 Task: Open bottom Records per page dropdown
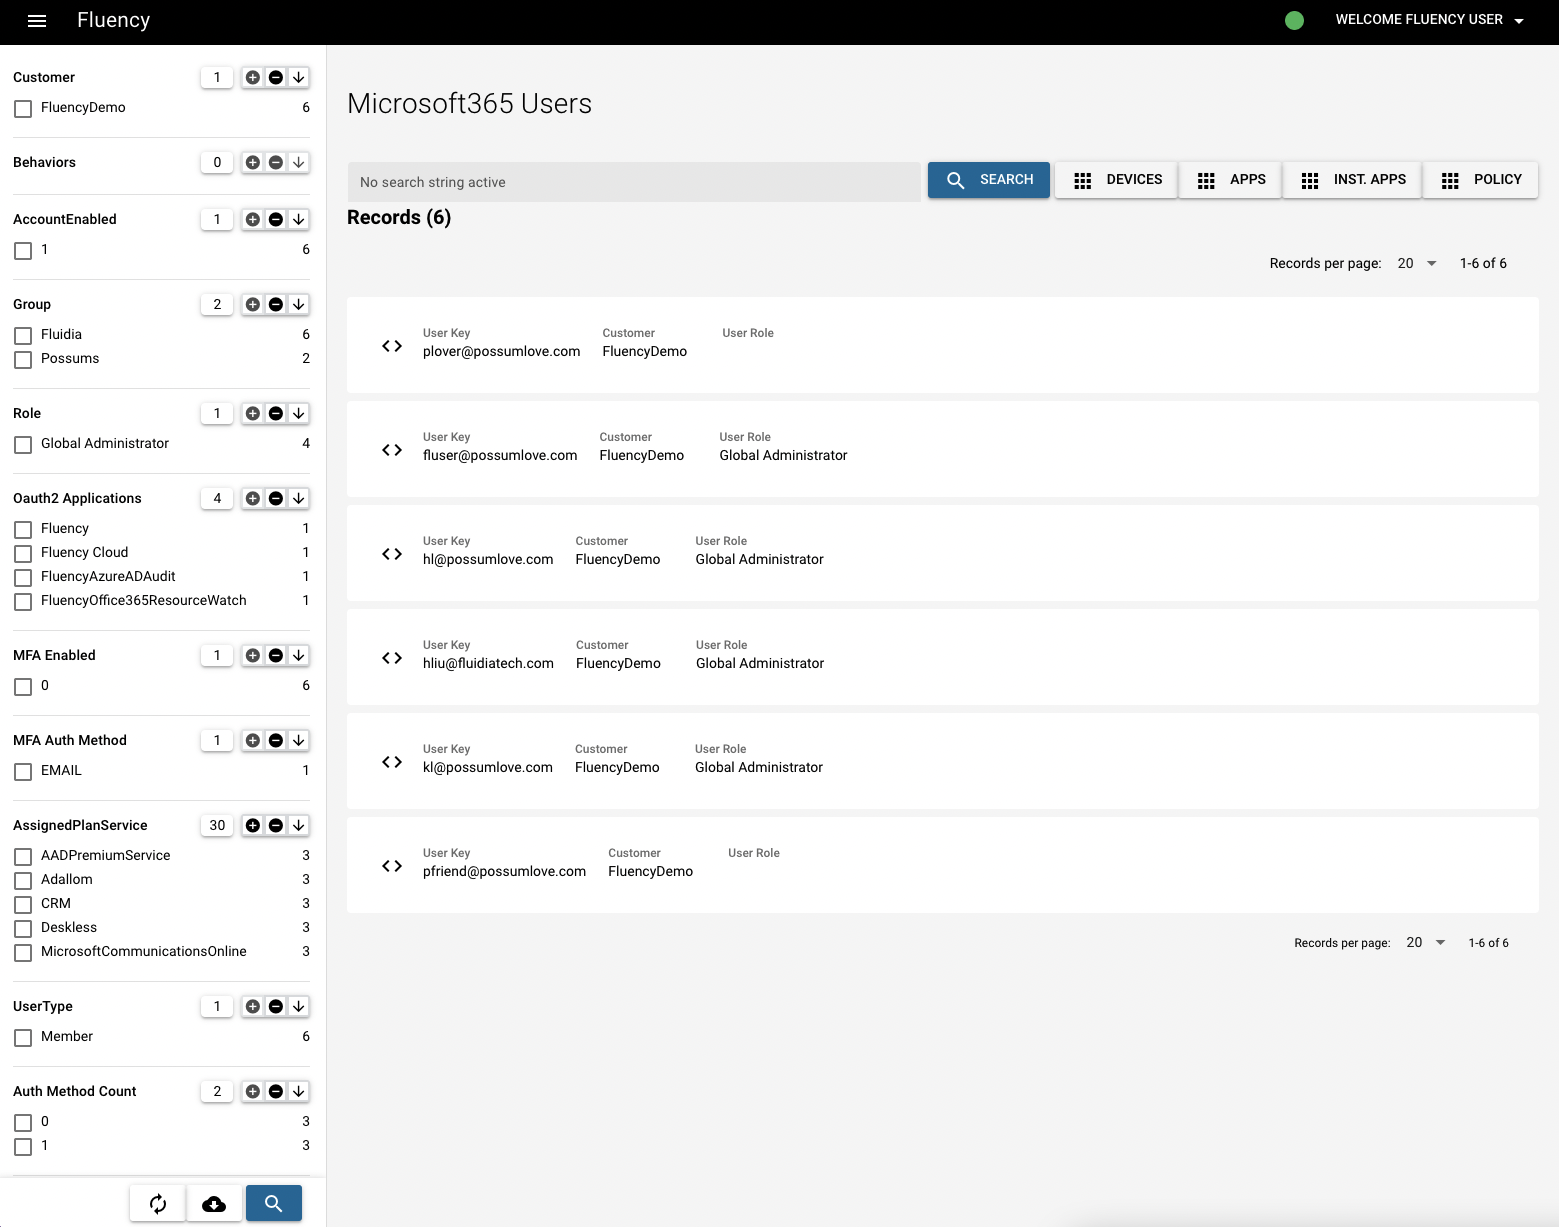1426,942
